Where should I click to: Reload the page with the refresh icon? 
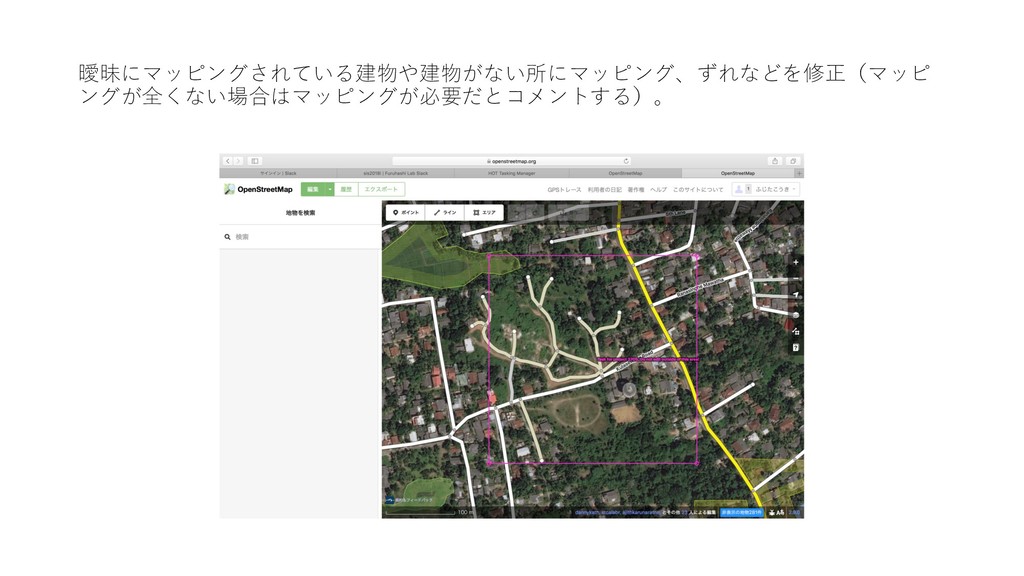click(626, 161)
